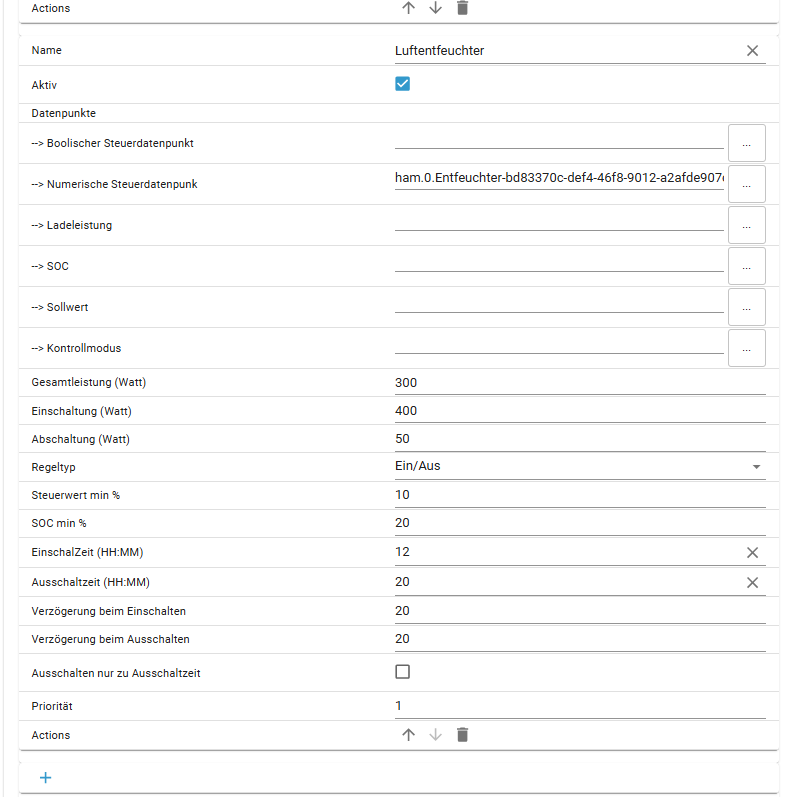Click the trash icon in top Actions row
Image resolution: width=804 pixels, height=797 pixels.
coord(462,8)
